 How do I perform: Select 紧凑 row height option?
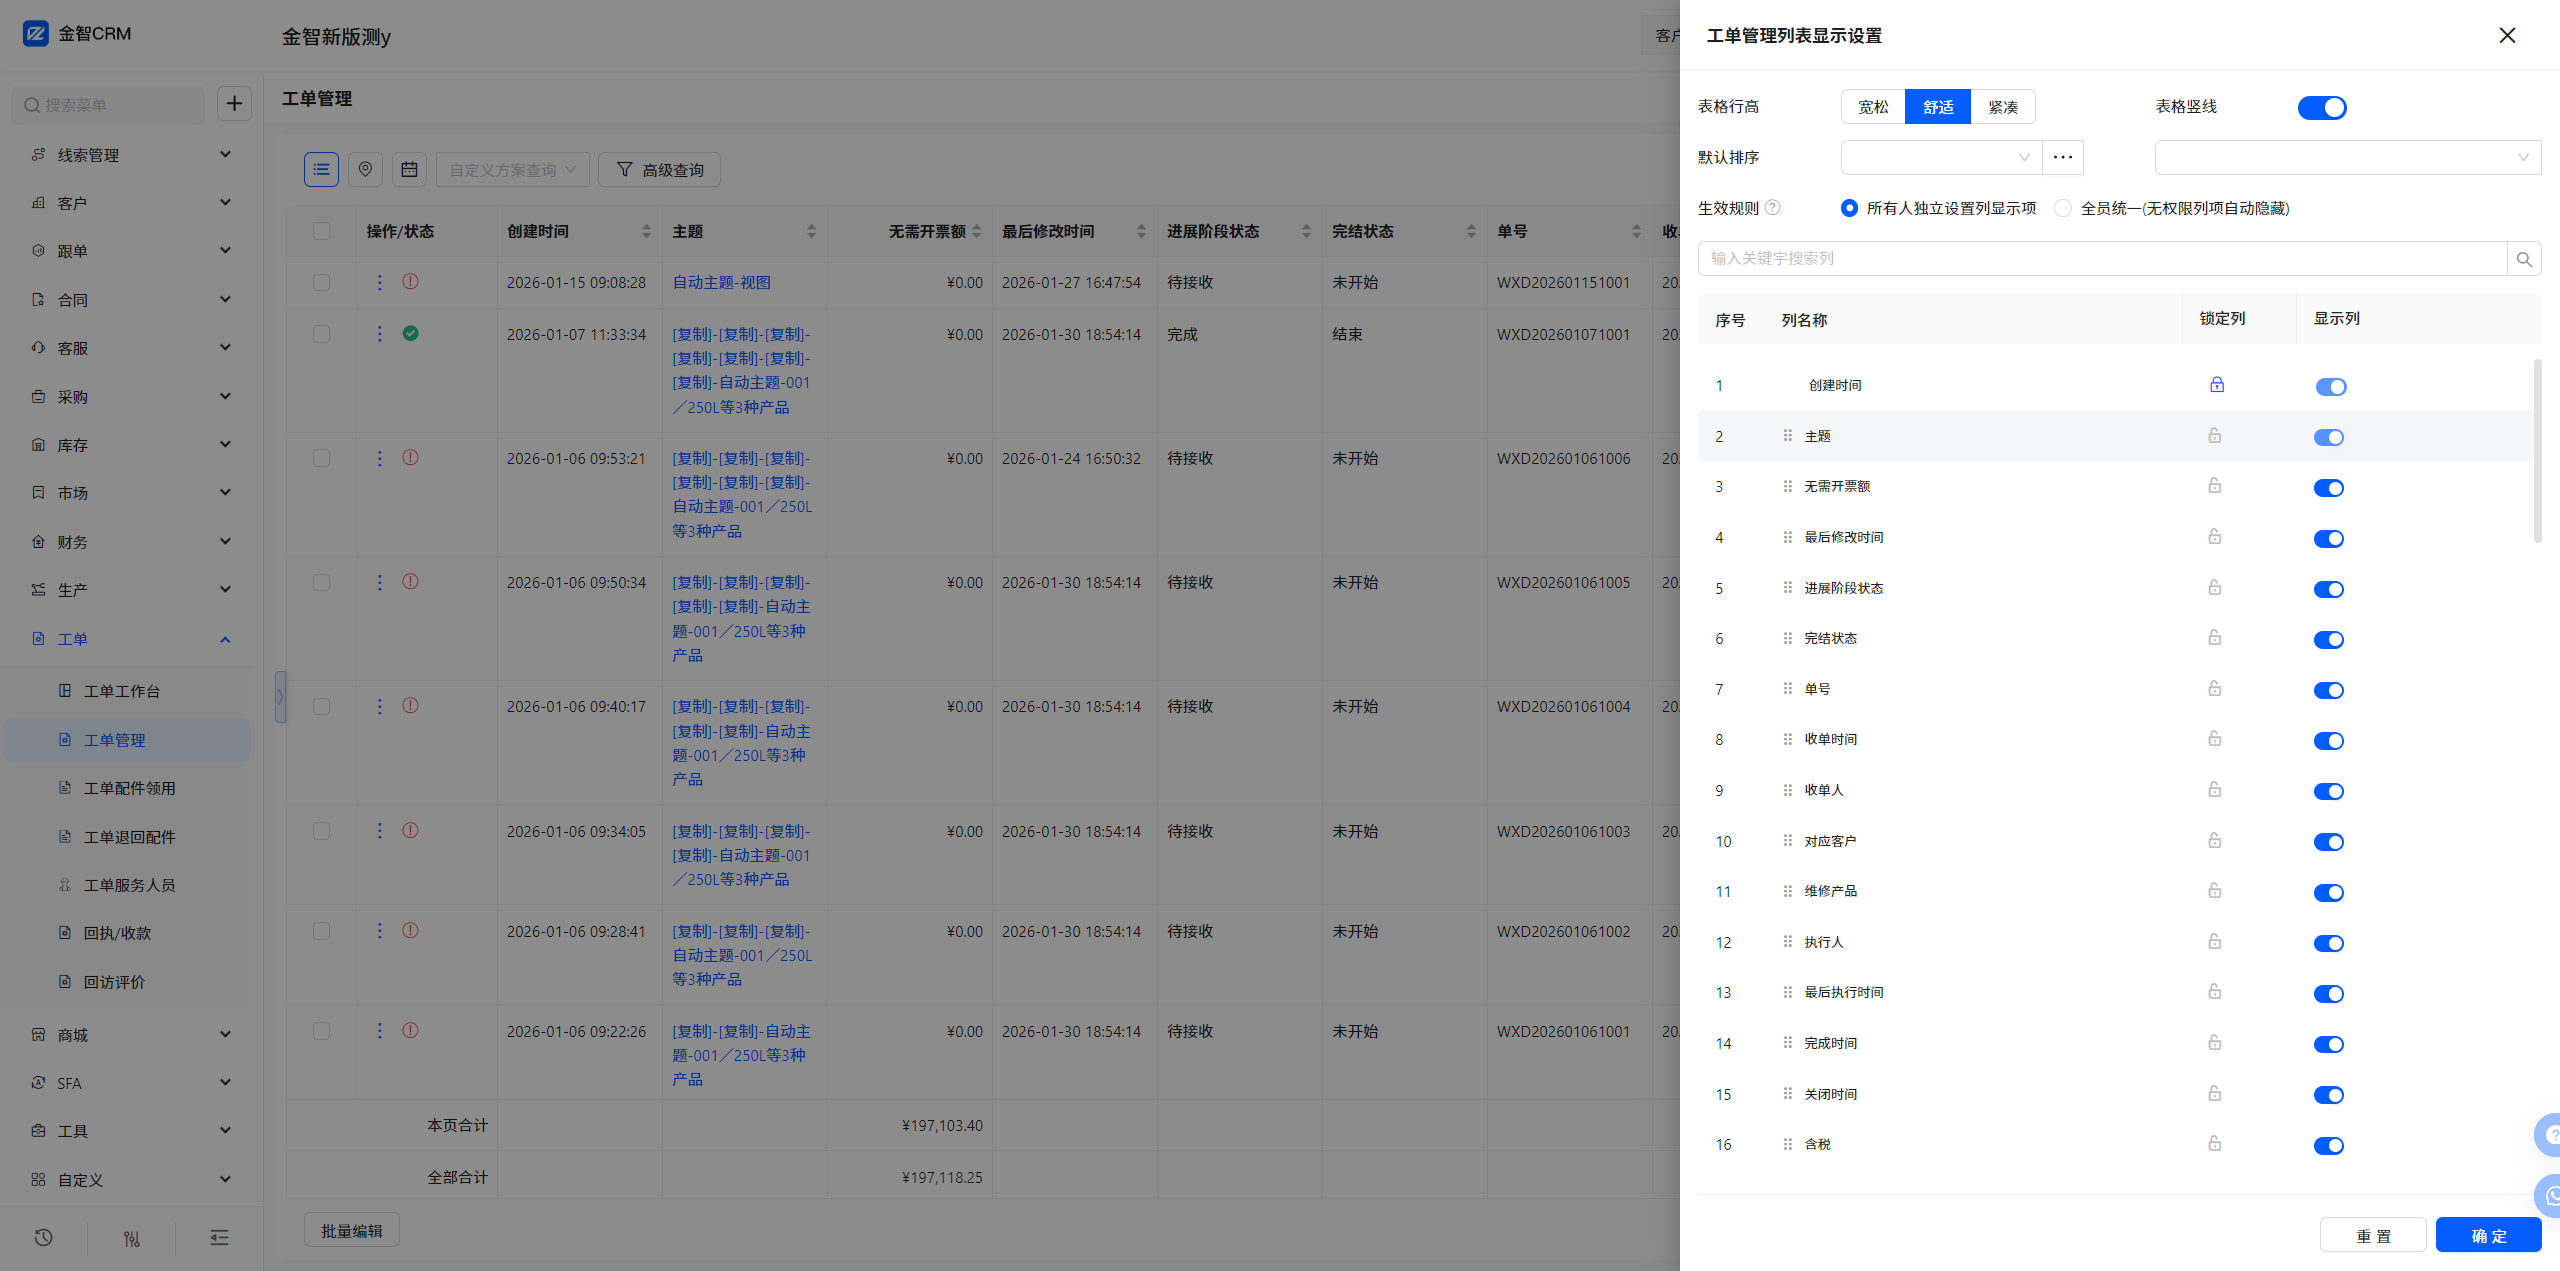pyautogui.click(x=2002, y=107)
